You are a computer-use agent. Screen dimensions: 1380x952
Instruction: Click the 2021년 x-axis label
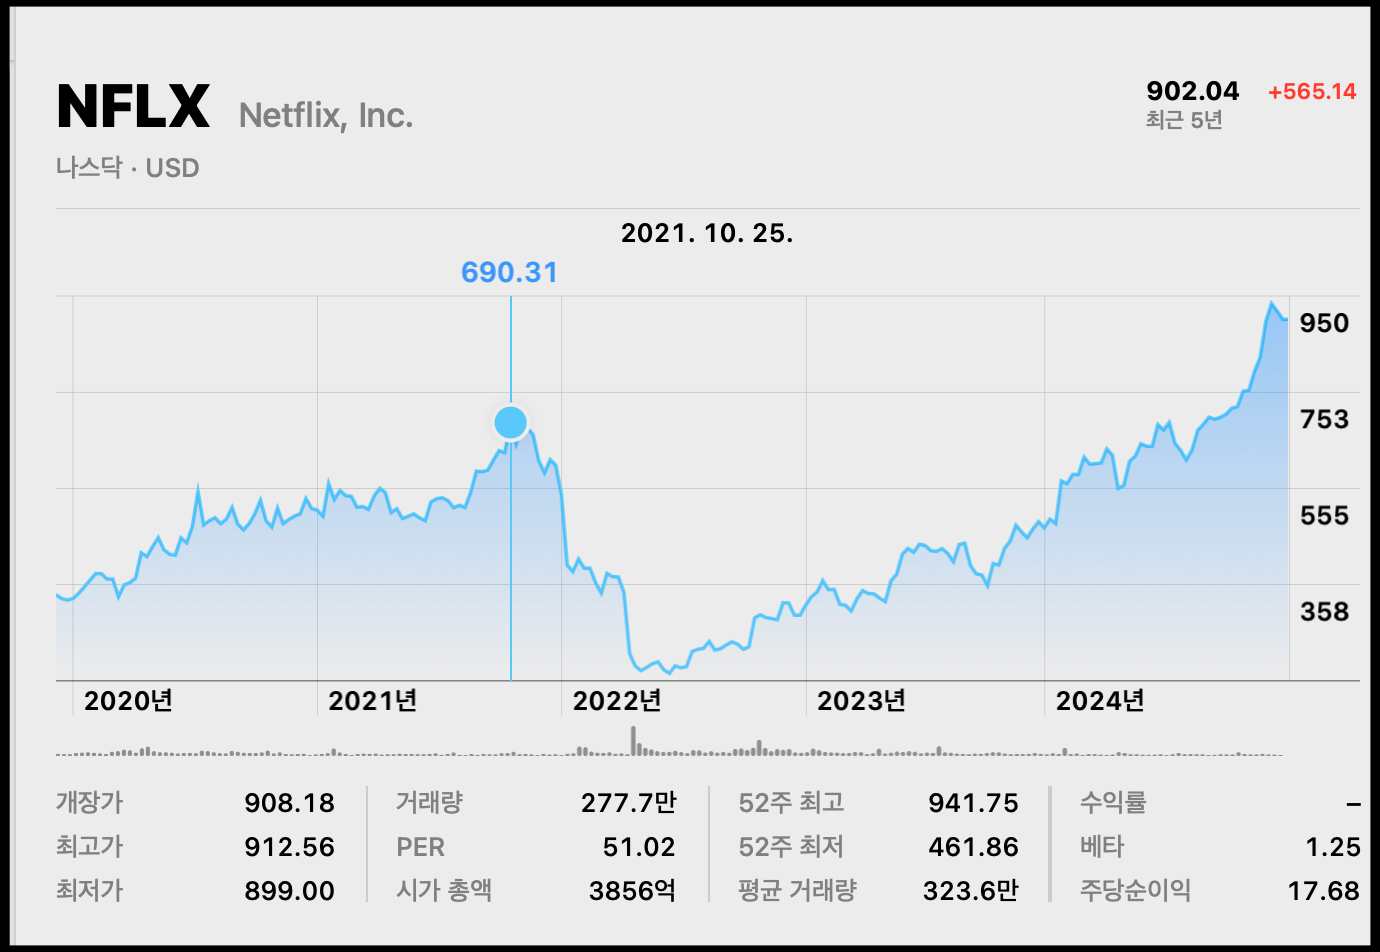pyautogui.click(x=372, y=701)
